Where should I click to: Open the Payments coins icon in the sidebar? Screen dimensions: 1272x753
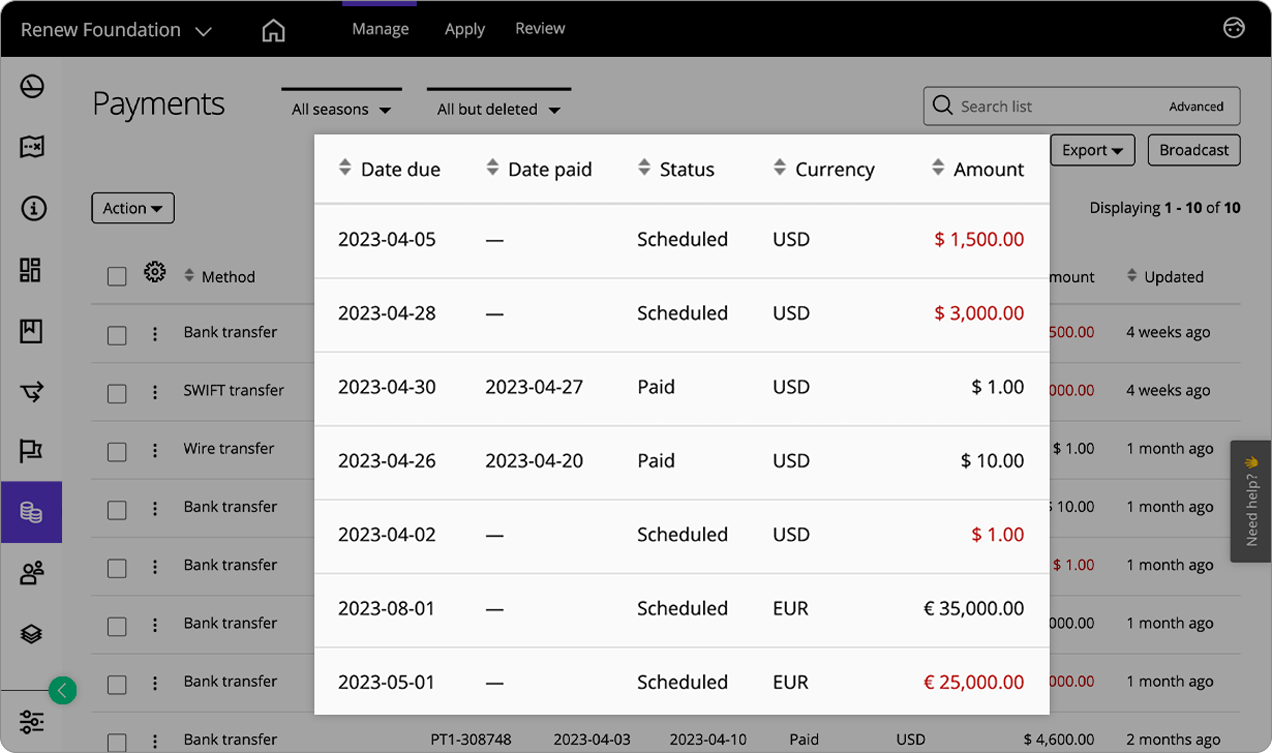pos(31,511)
